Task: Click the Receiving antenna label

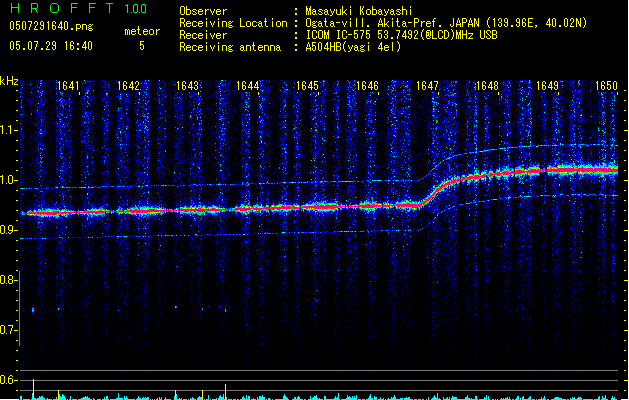Action: pyautogui.click(x=228, y=46)
